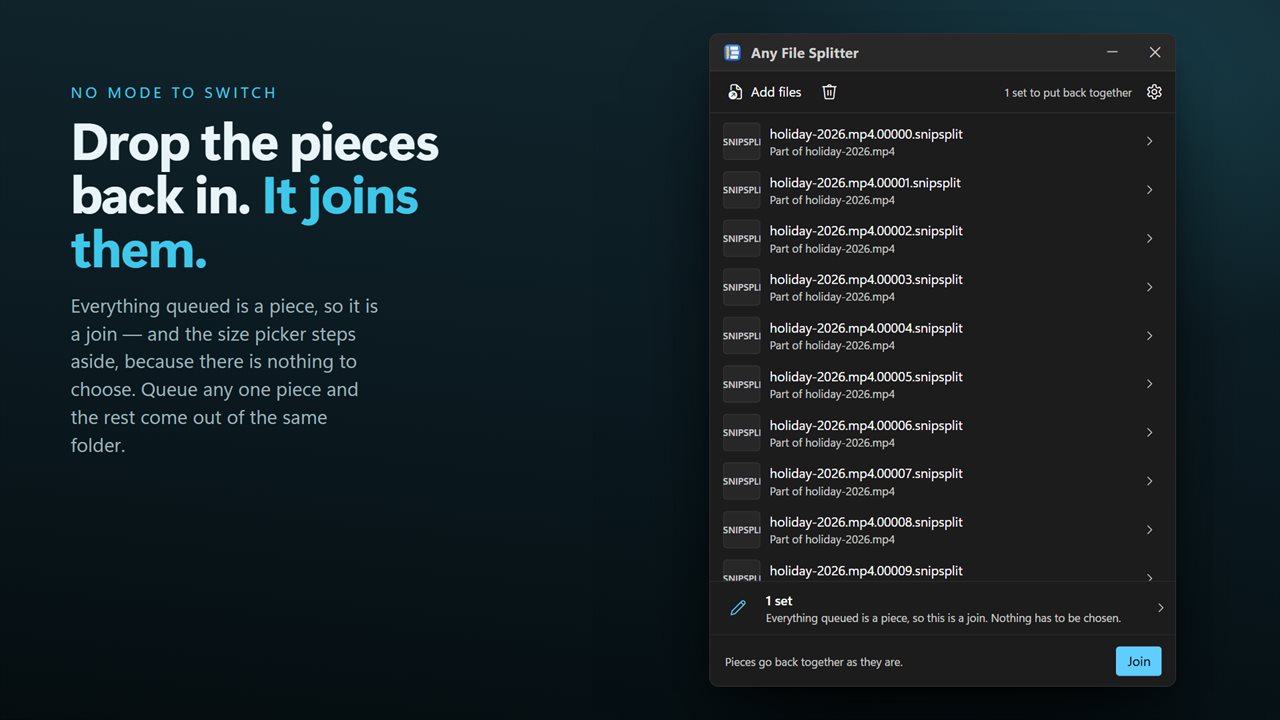The height and width of the screenshot is (720, 1280).
Task: Select file name holiday-2026.mp4.00000.snipsplit
Action: [x=866, y=134]
